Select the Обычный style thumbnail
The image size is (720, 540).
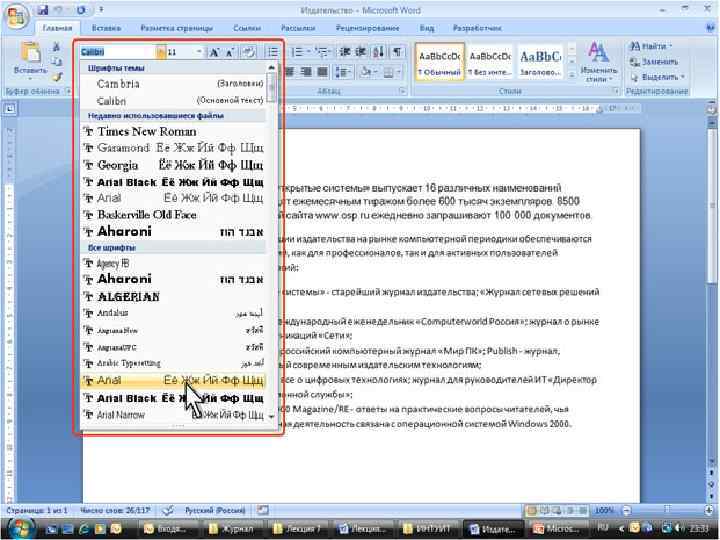point(440,62)
